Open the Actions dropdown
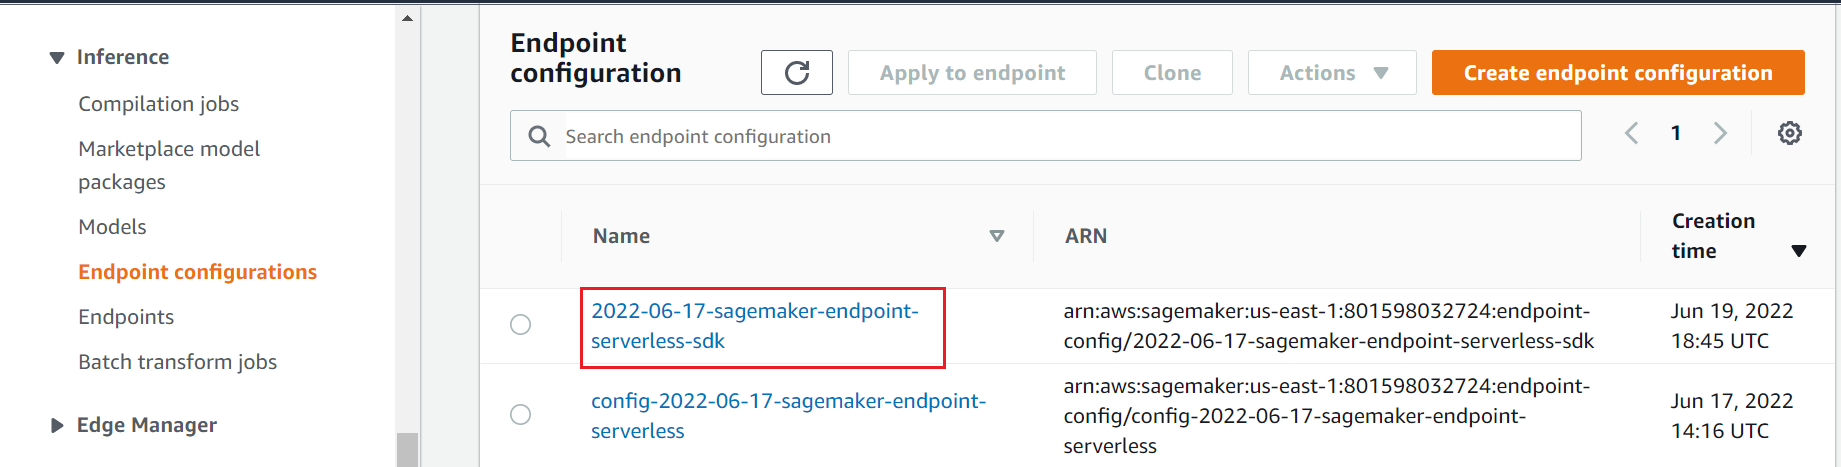 point(1332,73)
